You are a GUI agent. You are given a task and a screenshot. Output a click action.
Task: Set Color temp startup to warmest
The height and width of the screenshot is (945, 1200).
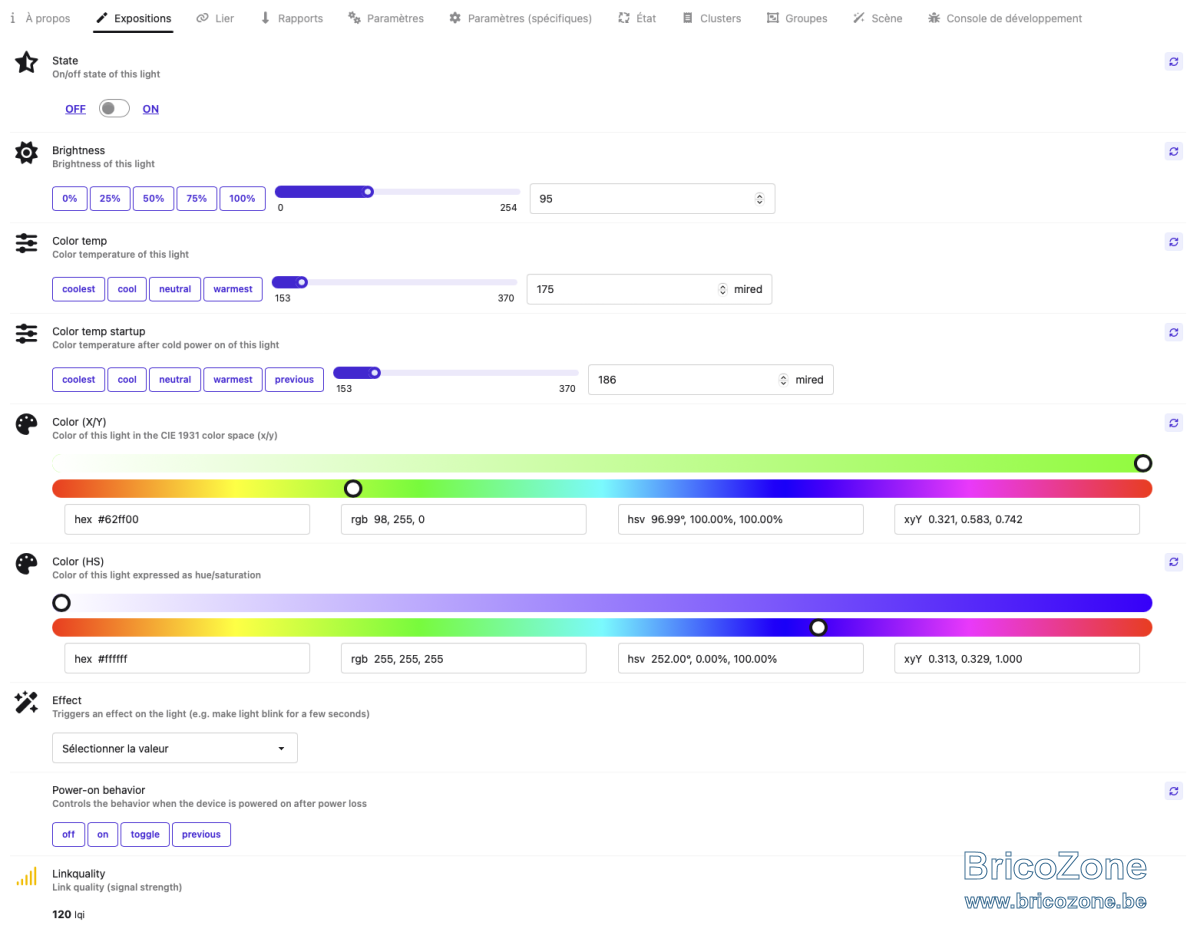point(233,379)
